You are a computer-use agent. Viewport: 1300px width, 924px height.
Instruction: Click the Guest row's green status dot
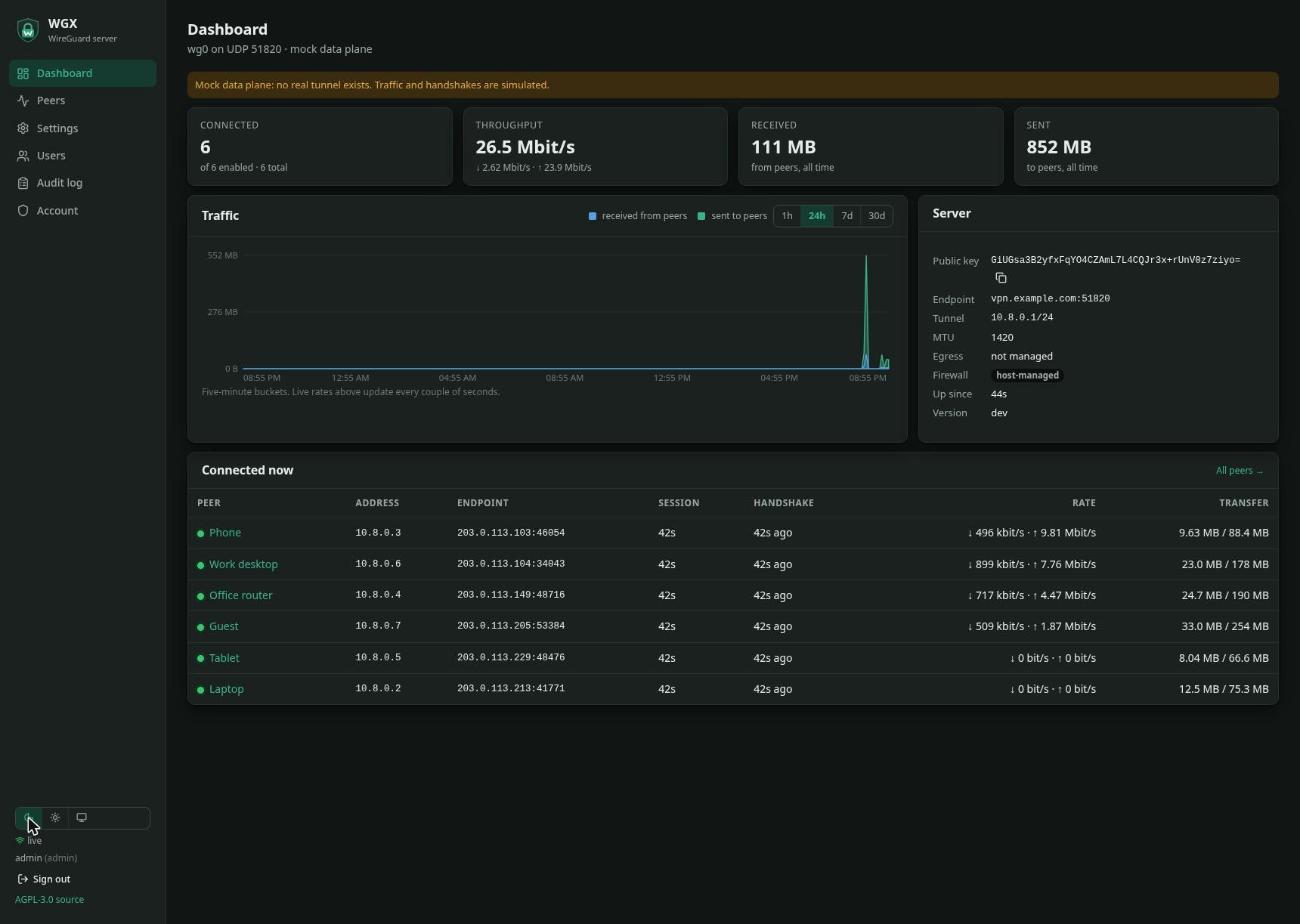click(x=201, y=627)
